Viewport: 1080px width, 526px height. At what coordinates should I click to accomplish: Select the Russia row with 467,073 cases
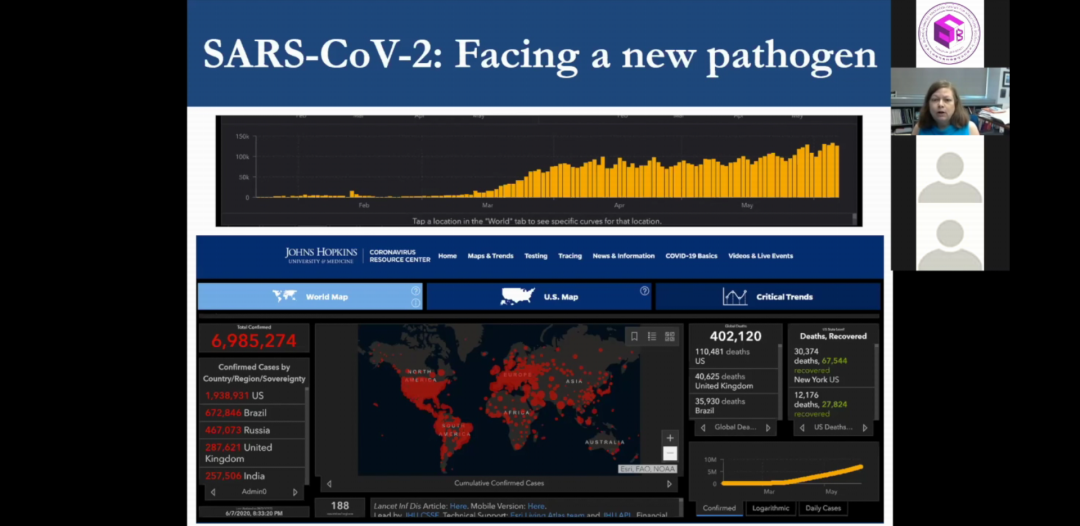coord(252,430)
